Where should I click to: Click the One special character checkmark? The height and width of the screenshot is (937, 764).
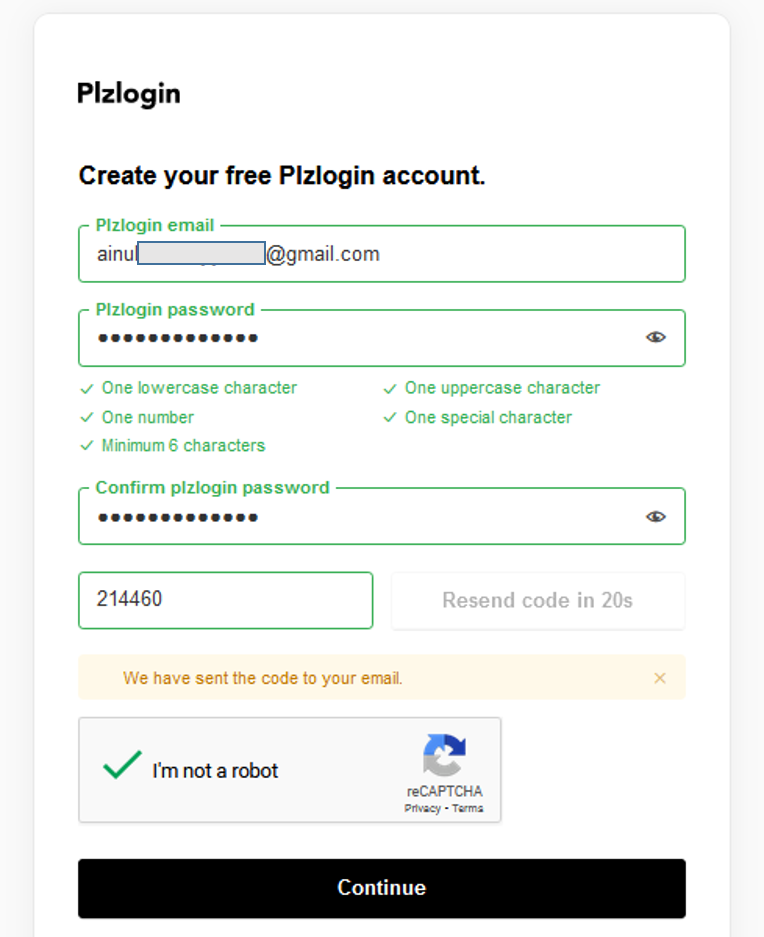tap(390, 417)
